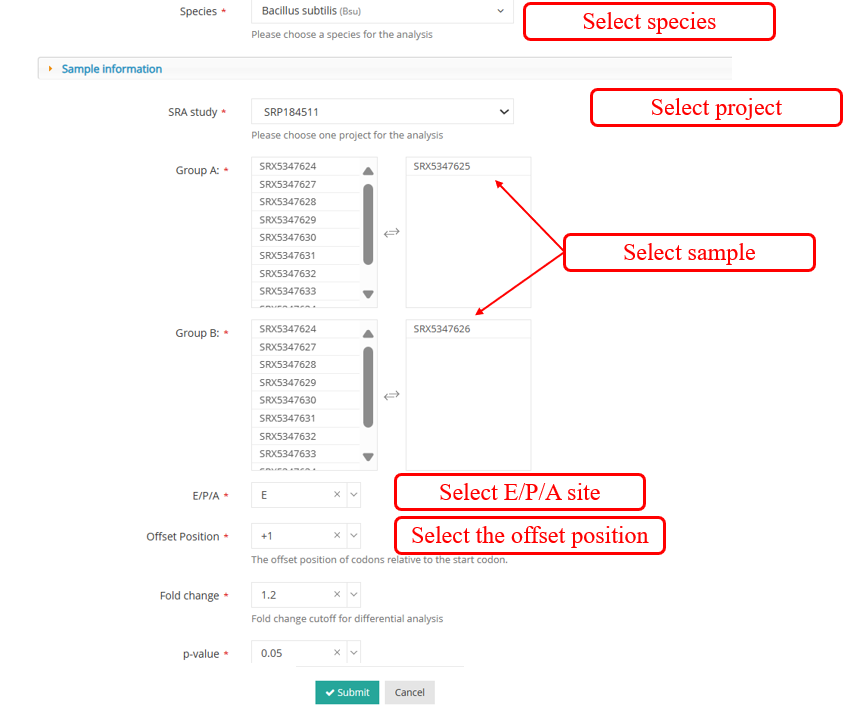
Task: Open the Offset Position dropdown arrow
Action: coord(353,536)
